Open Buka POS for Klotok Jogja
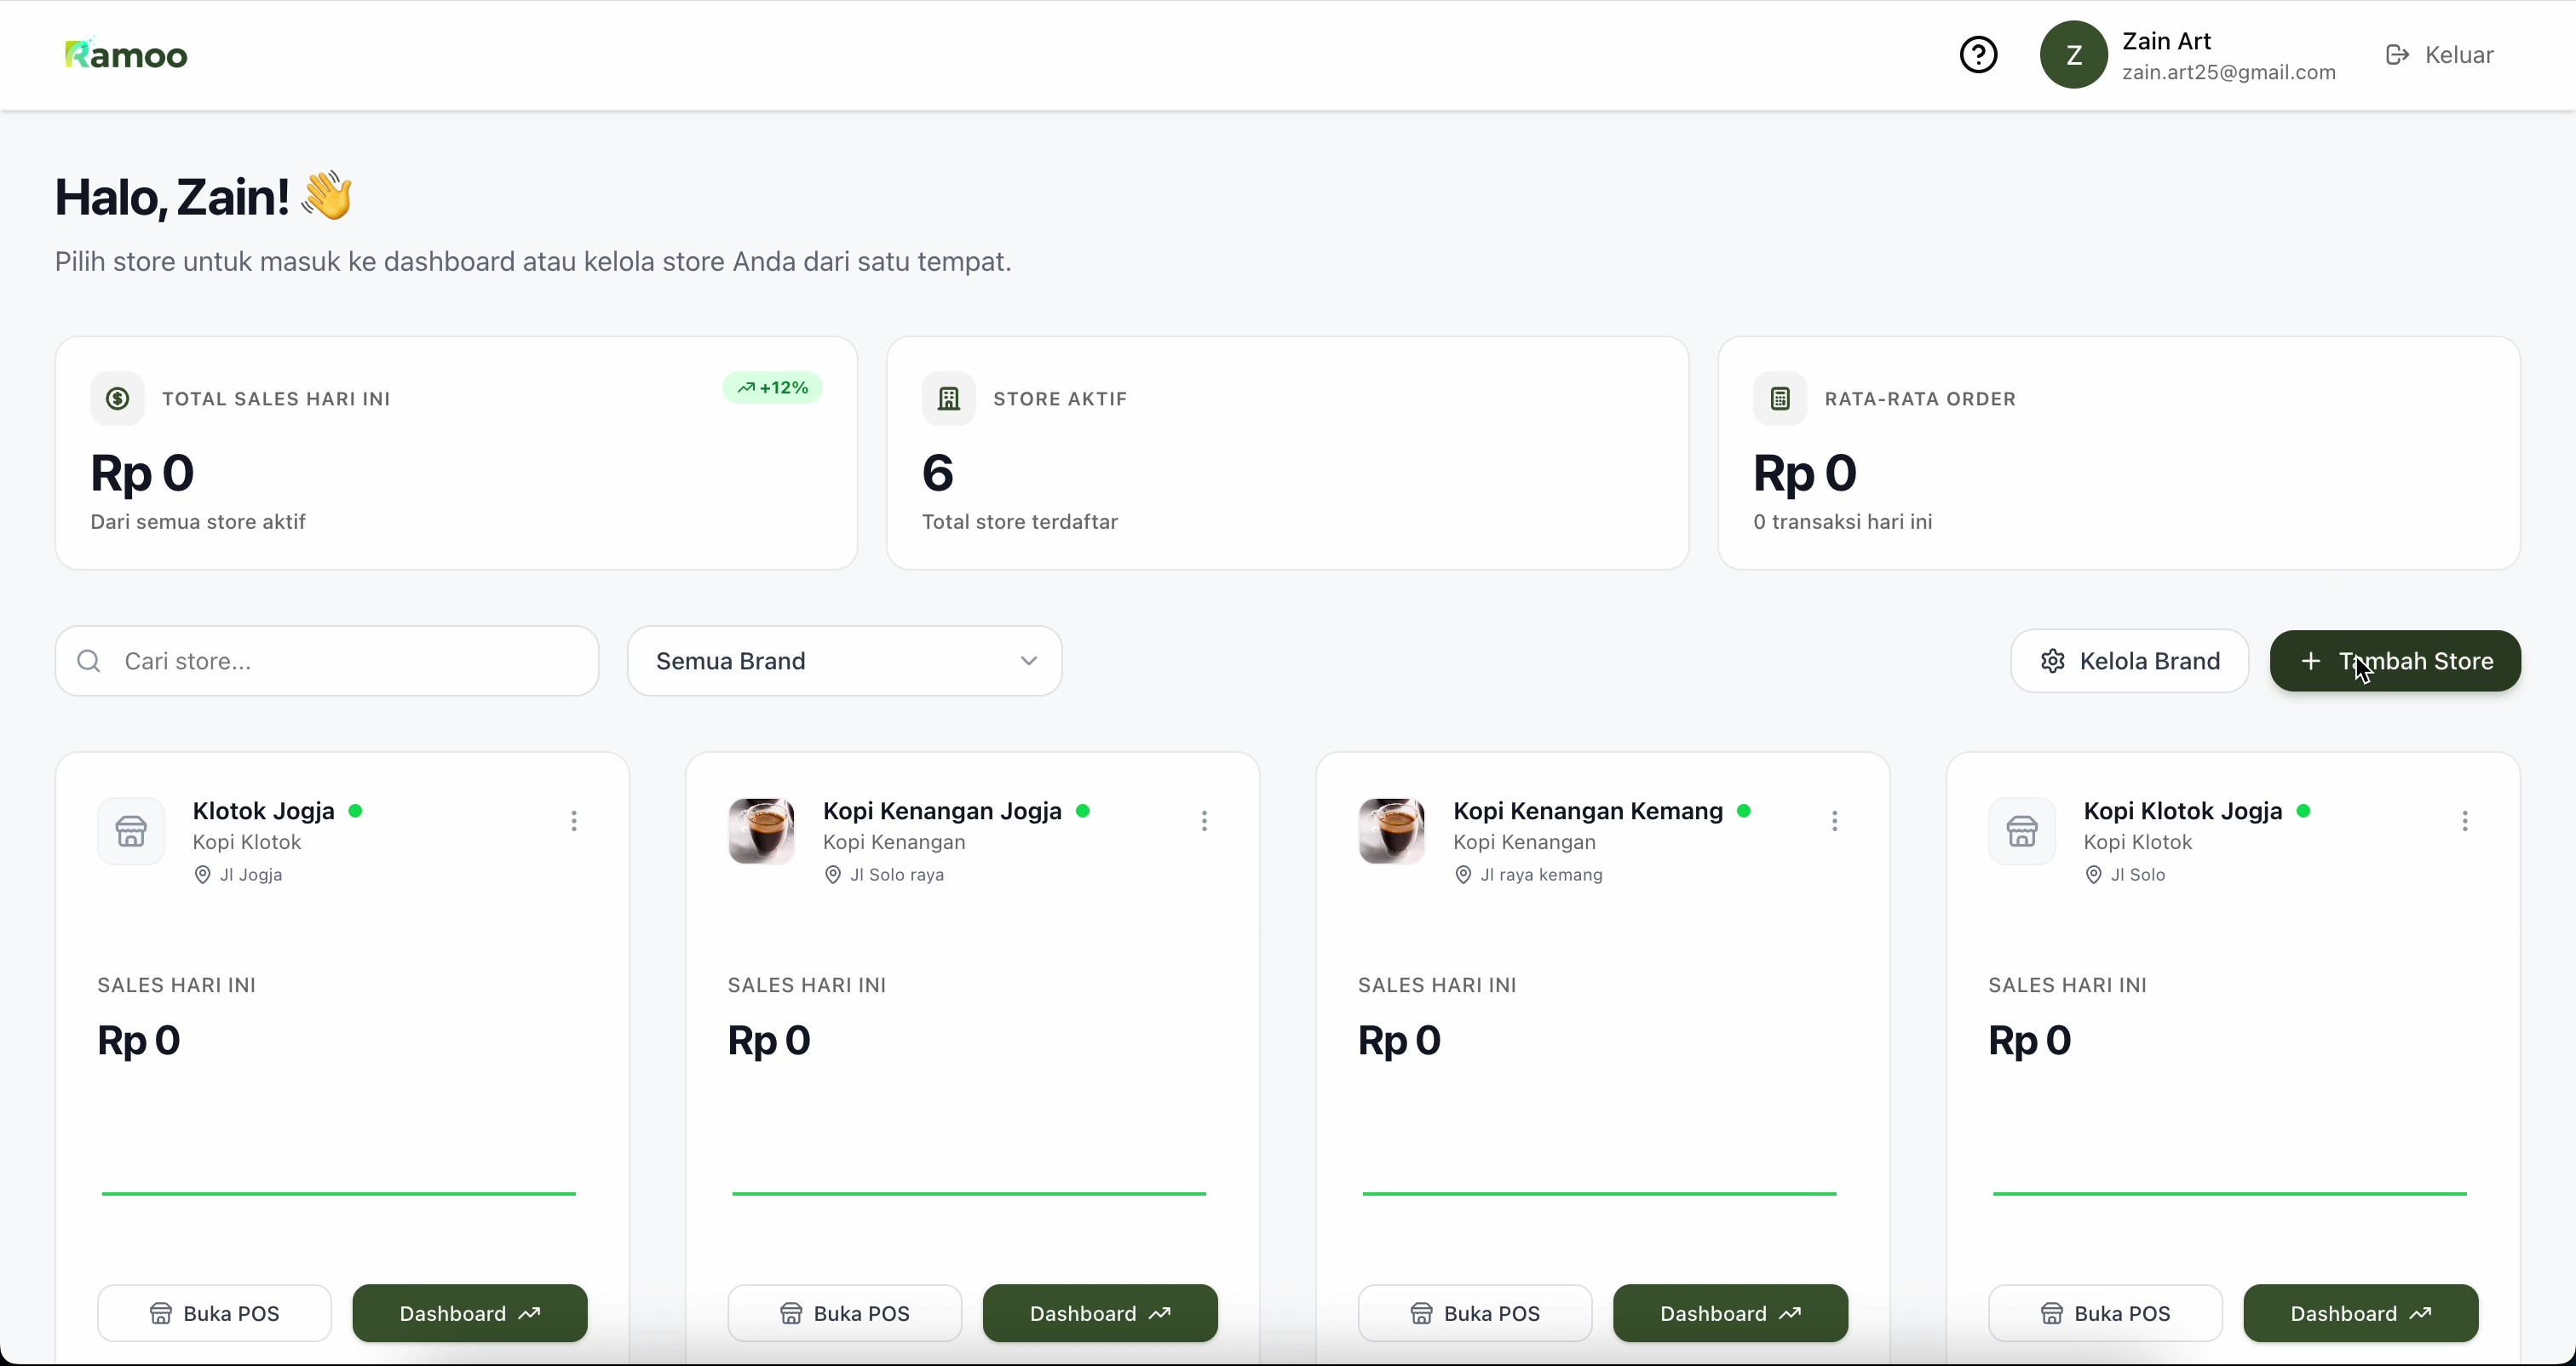 (214, 1313)
